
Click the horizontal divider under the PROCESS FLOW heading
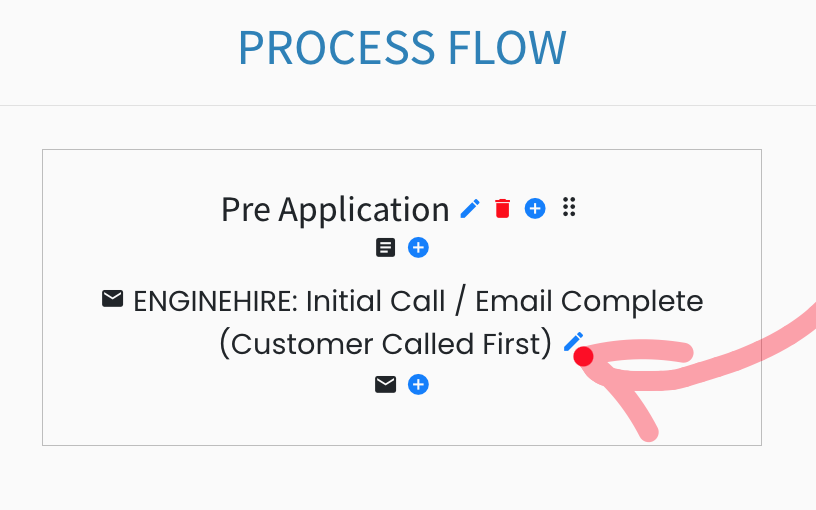click(x=408, y=106)
